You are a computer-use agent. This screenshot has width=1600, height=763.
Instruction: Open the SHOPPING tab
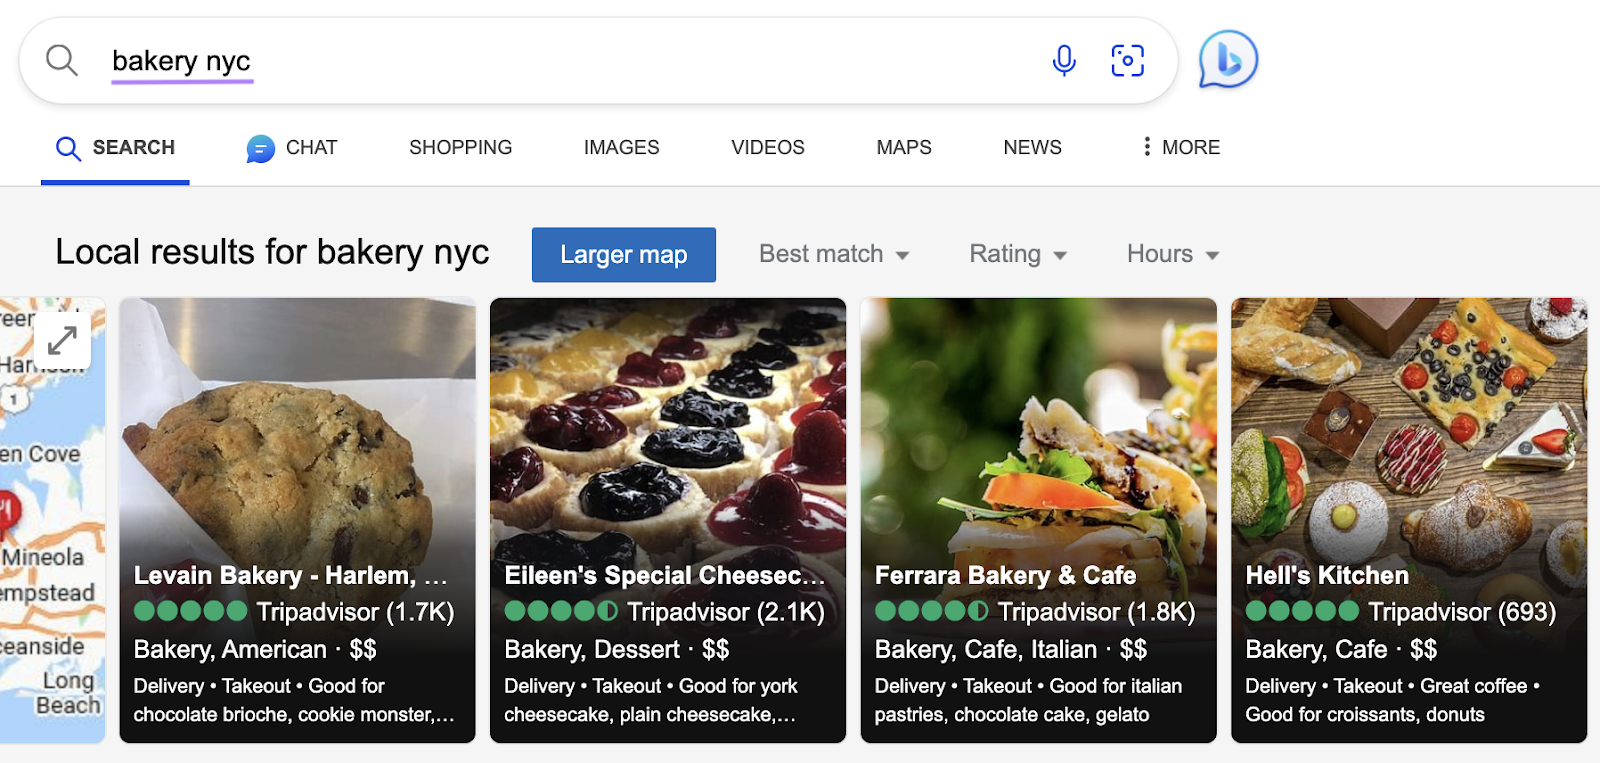coord(460,147)
